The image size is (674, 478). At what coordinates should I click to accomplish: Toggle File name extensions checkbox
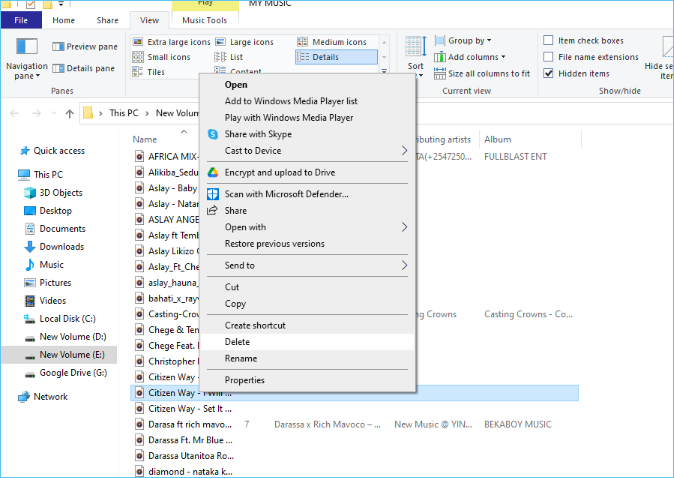coord(548,57)
